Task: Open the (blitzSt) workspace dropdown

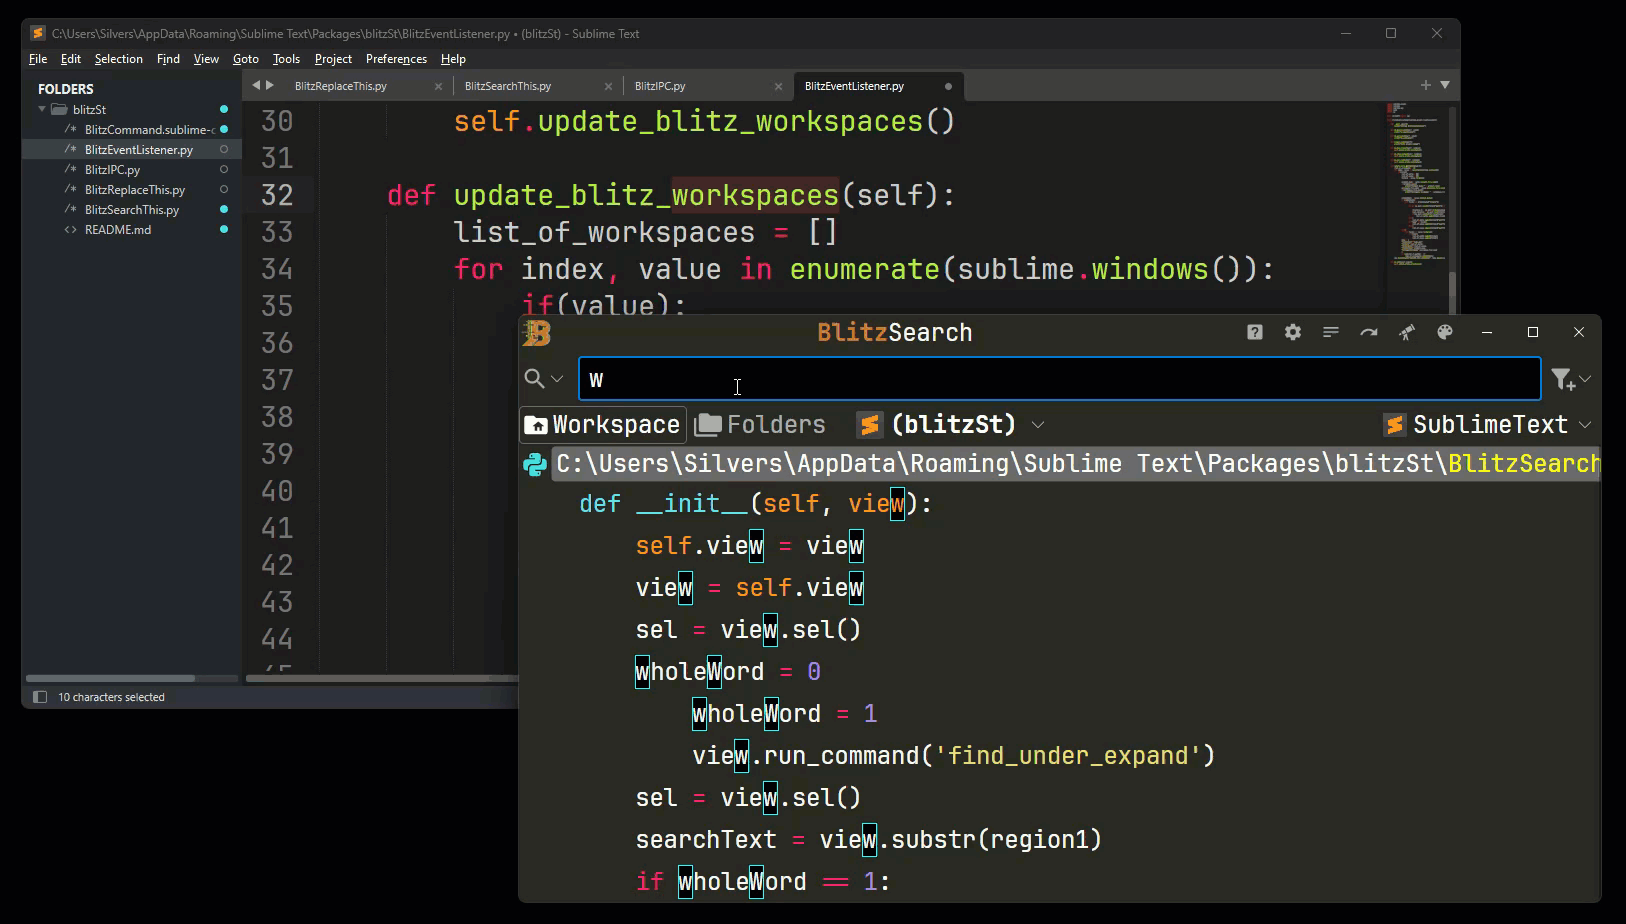Action: 1038,425
